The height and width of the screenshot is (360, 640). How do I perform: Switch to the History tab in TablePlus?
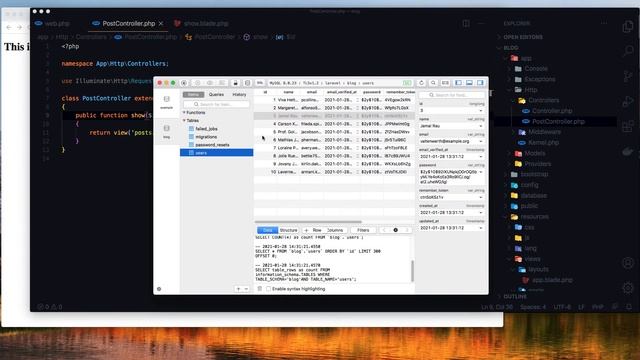tap(239, 94)
